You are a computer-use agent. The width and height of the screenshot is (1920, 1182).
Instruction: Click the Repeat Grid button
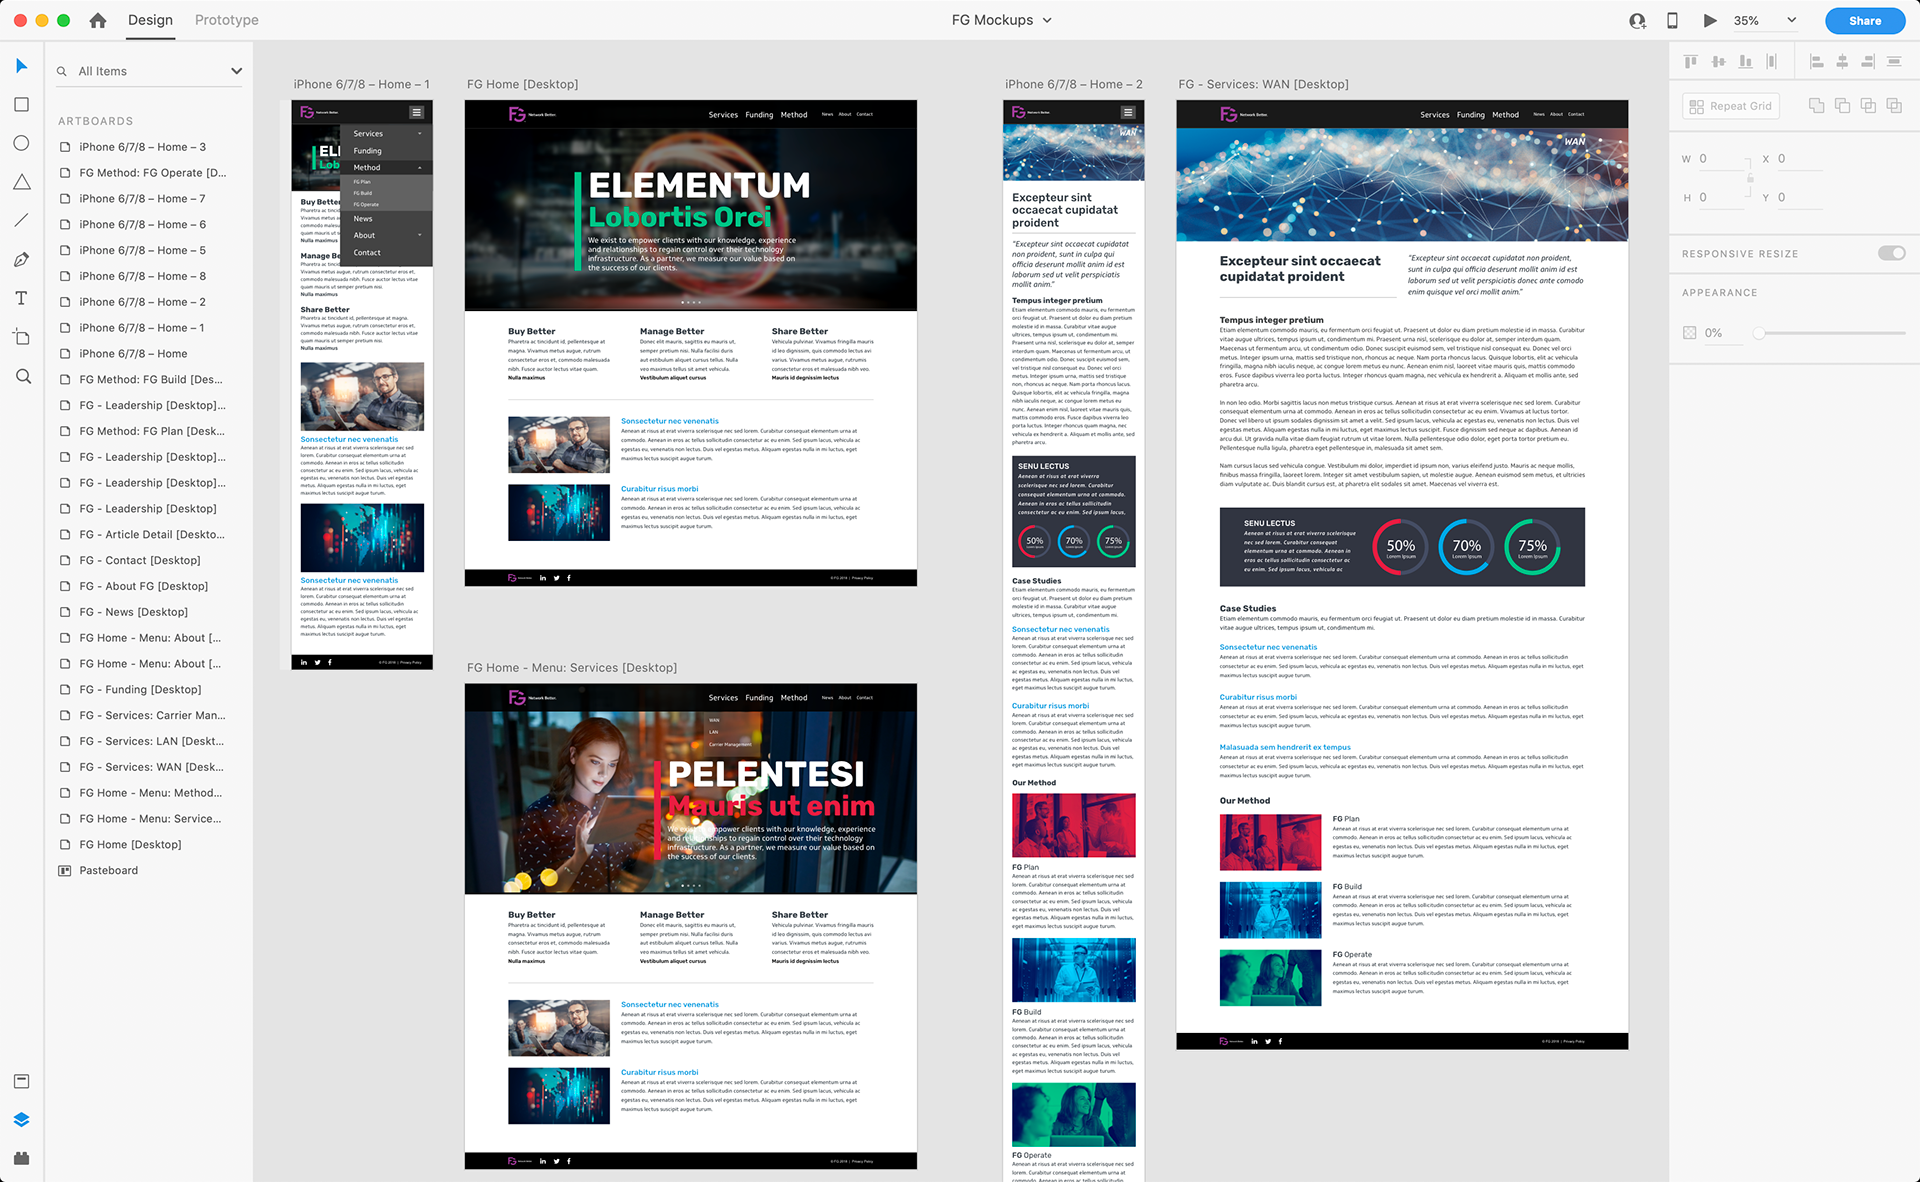pyautogui.click(x=1730, y=106)
